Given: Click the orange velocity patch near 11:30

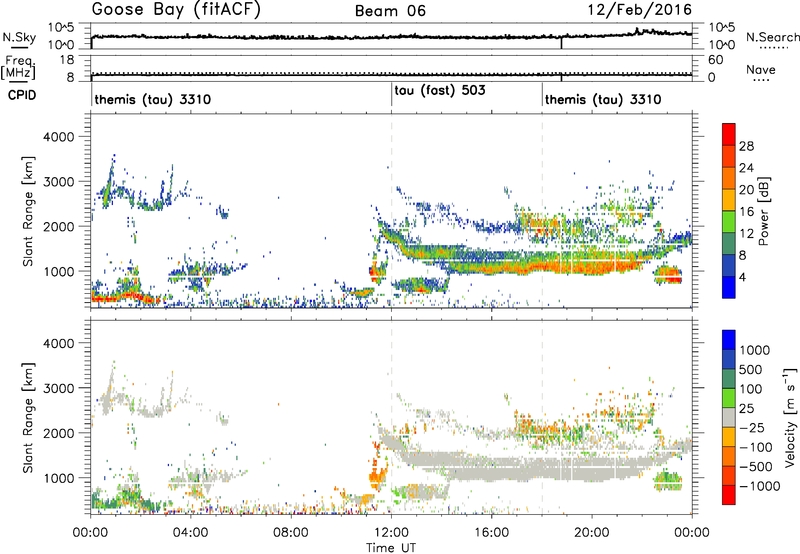Looking at the screenshot, I should 378,472.
